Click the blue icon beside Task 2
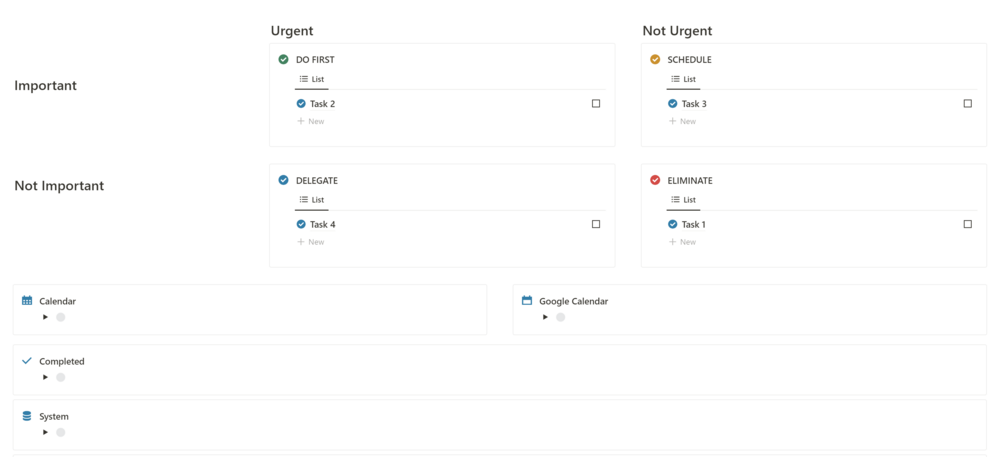The image size is (1005, 457). pyautogui.click(x=301, y=104)
